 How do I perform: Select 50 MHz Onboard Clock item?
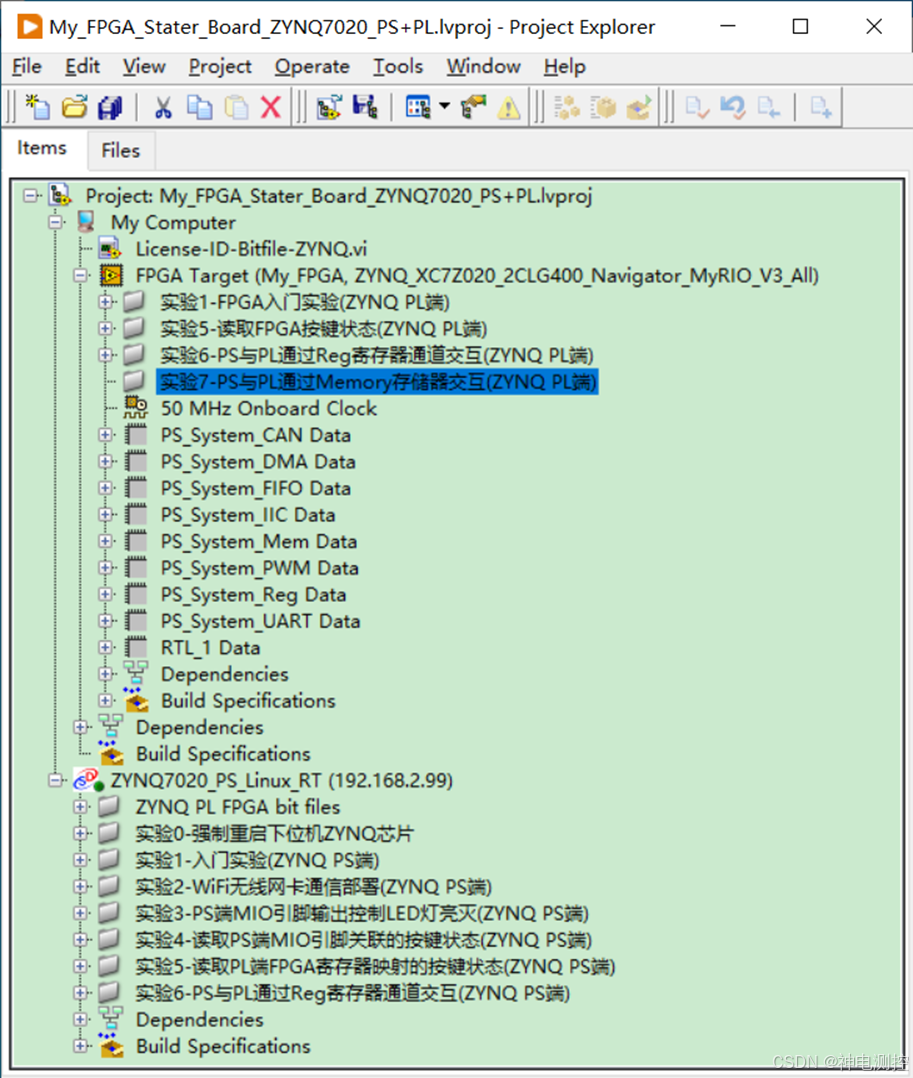pos(269,408)
